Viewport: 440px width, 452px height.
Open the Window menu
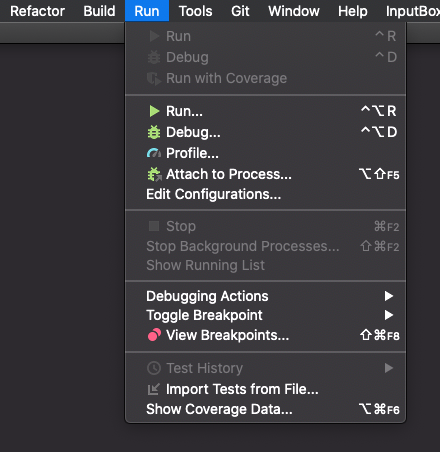[294, 11]
